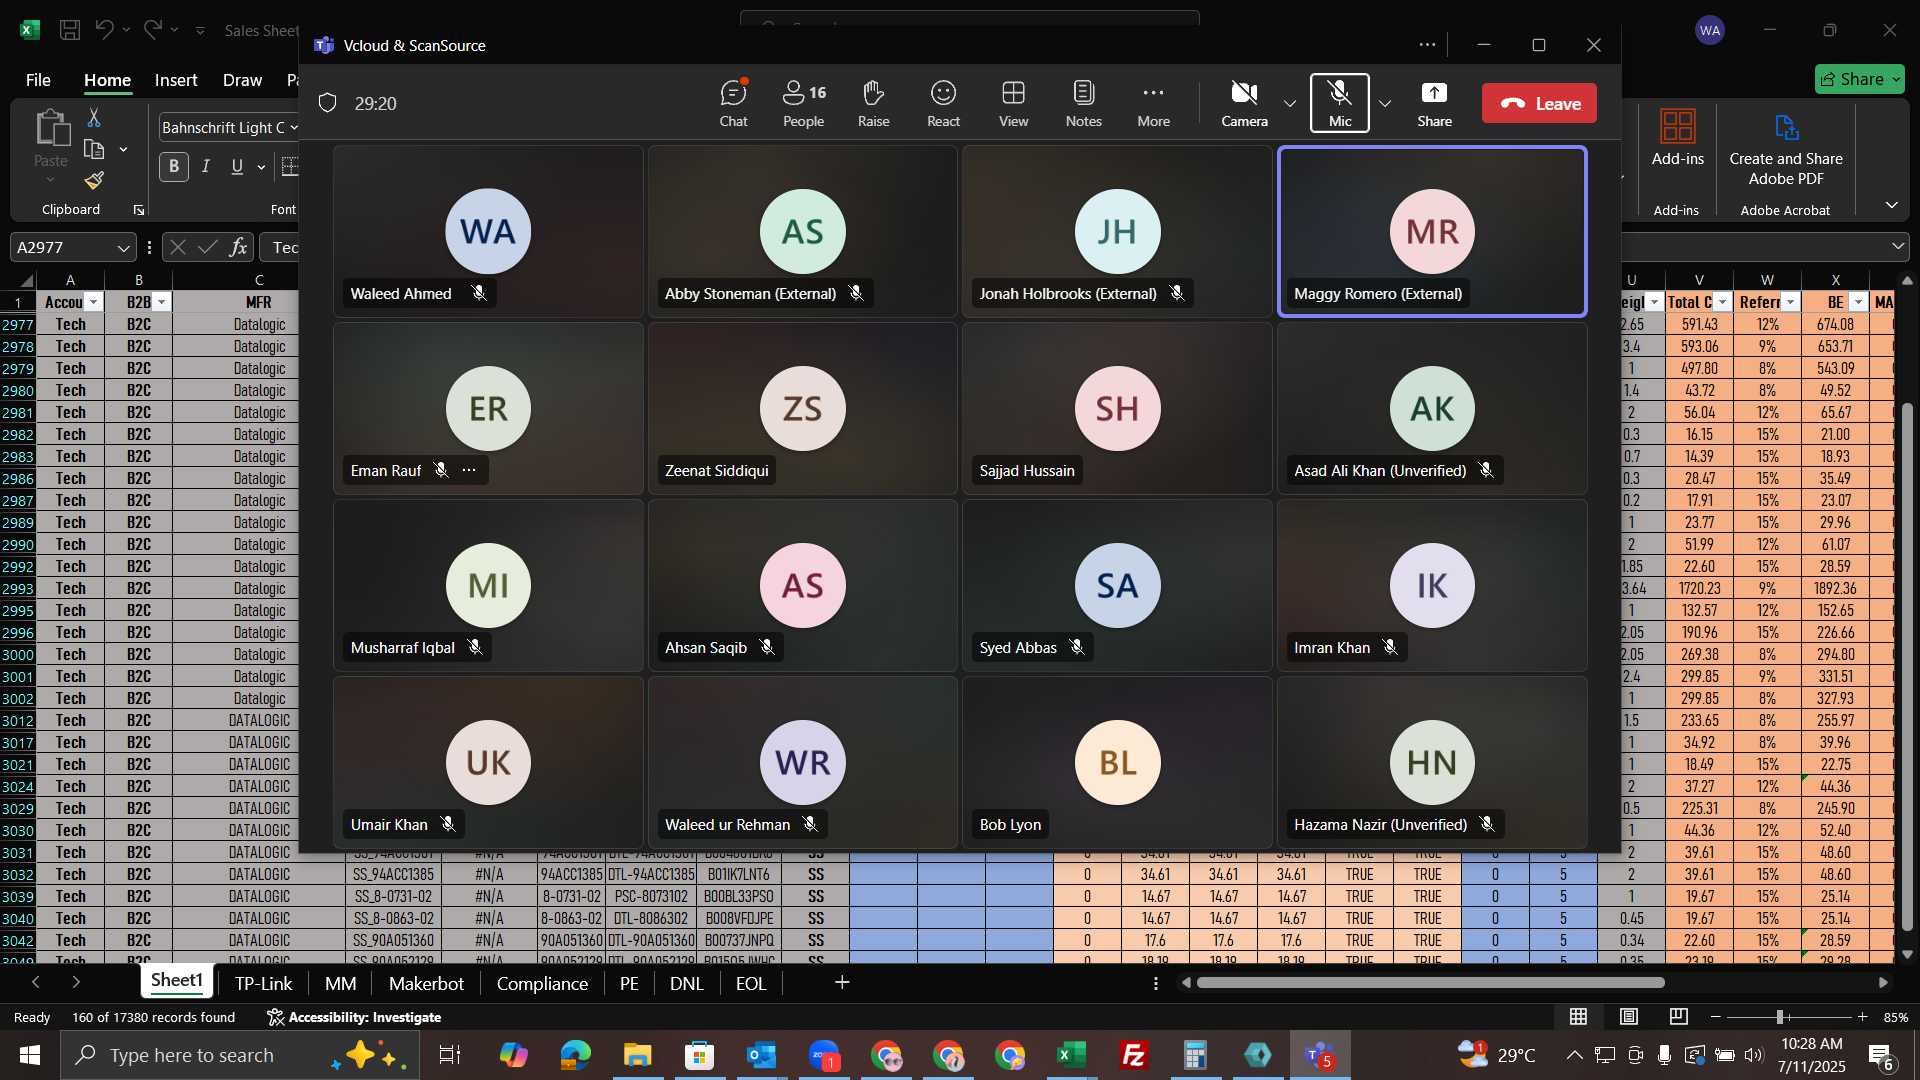Screen dimensions: 1920x1080
Task: Open meeting Notes
Action: 1083,103
